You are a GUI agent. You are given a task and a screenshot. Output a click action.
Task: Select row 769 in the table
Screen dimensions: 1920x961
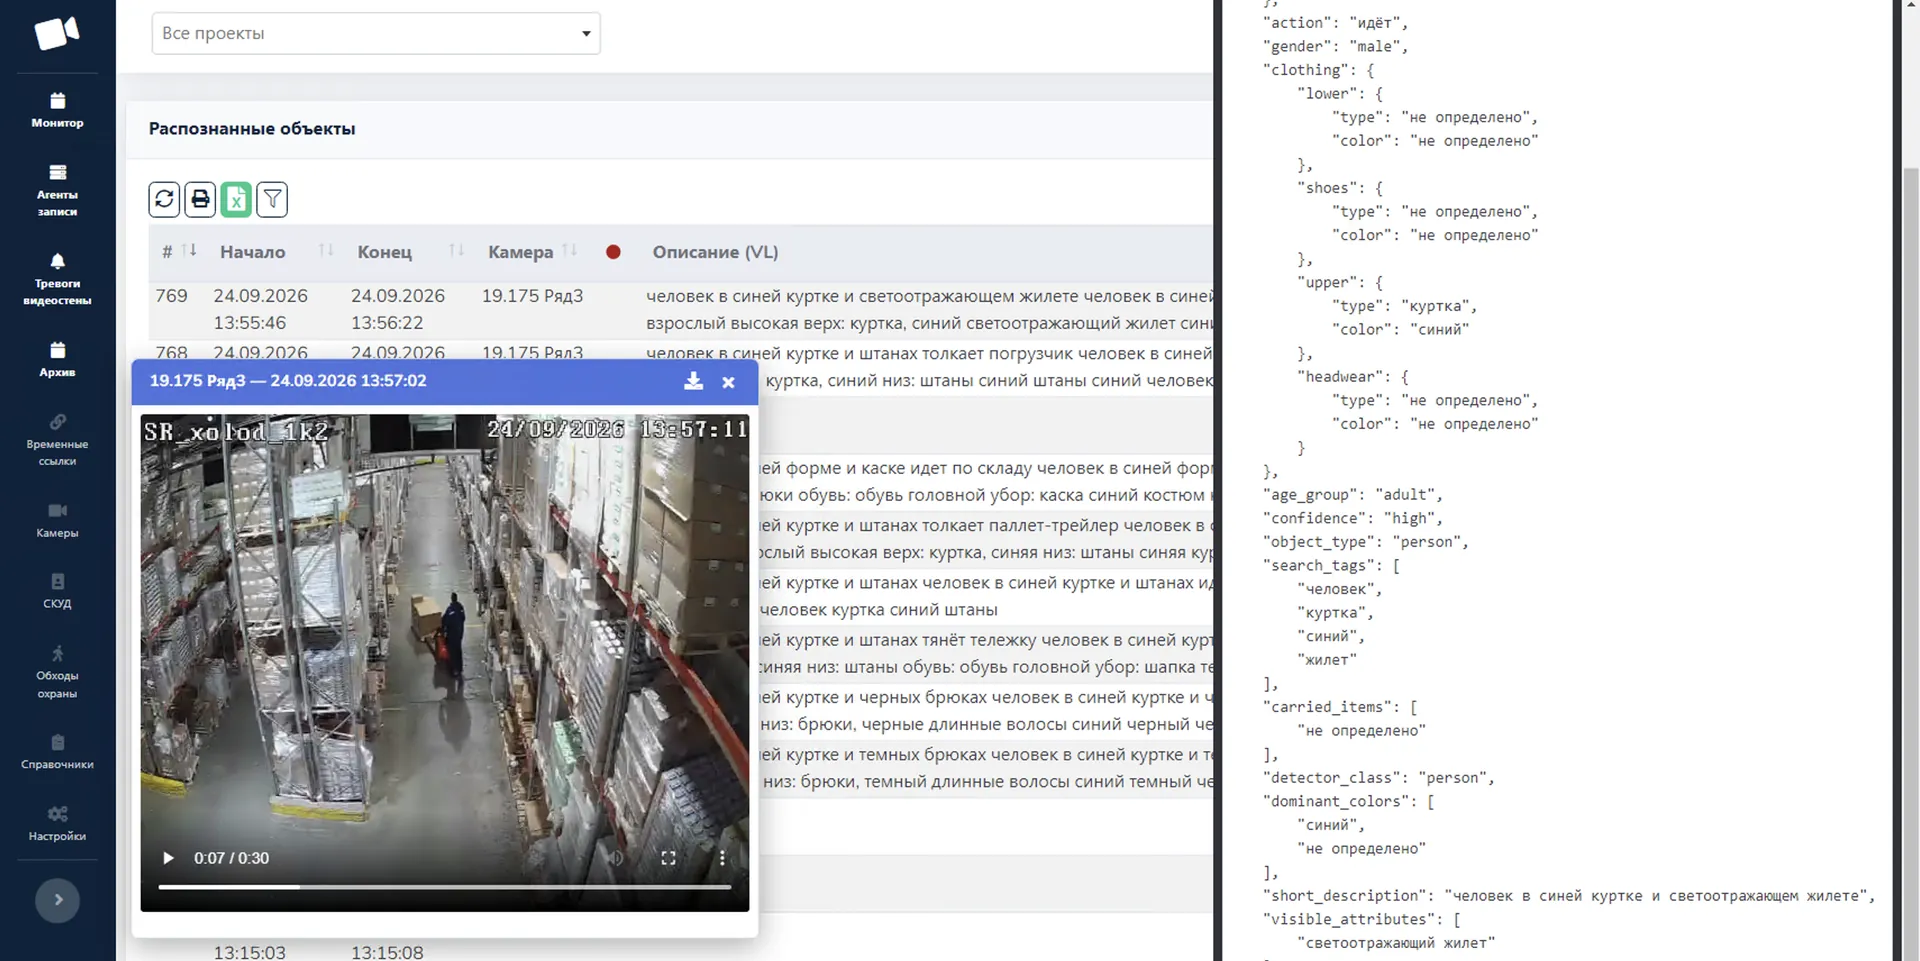tap(680, 309)
